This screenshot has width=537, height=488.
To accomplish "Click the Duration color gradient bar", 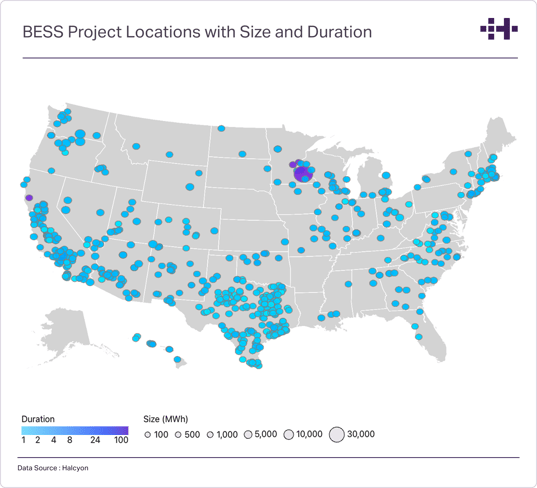I will [x=75, y=430].
